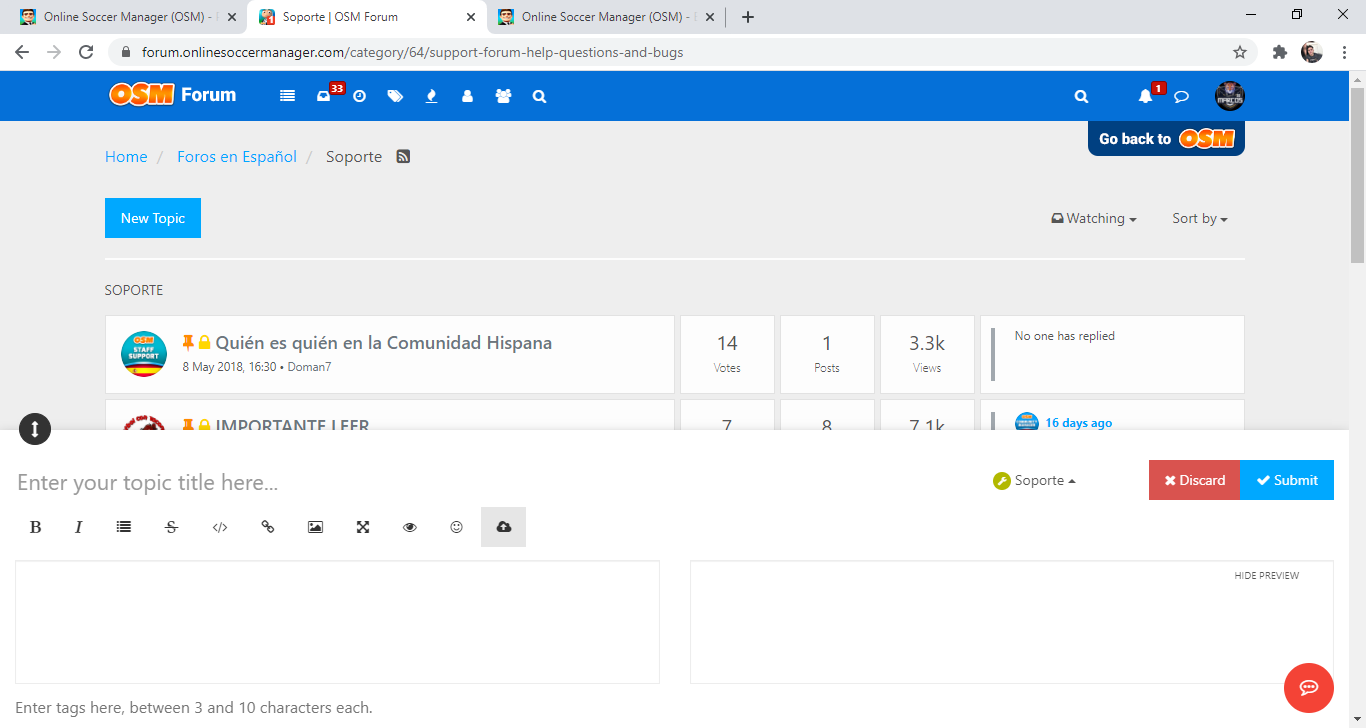Insert a picture with the image icon
The width and height of the screenshot is (1366, 728).
click(x=315, y=527)
